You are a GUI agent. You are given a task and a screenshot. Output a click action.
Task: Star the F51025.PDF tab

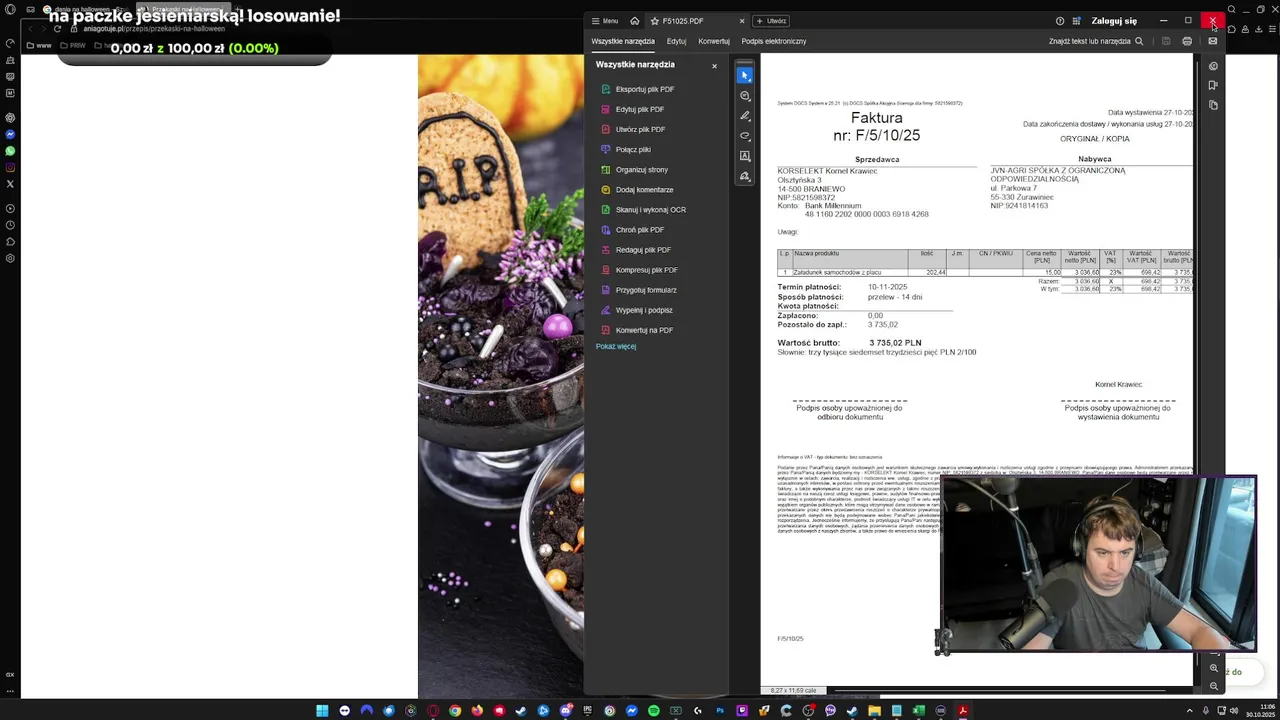point(654,20)
